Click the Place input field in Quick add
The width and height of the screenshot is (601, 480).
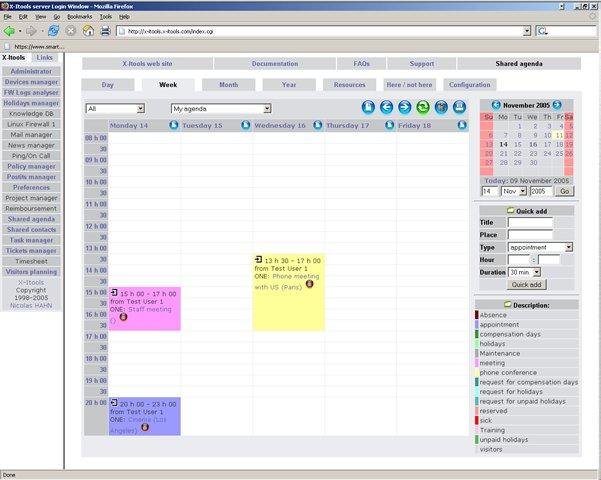click(x=530, y=235)
